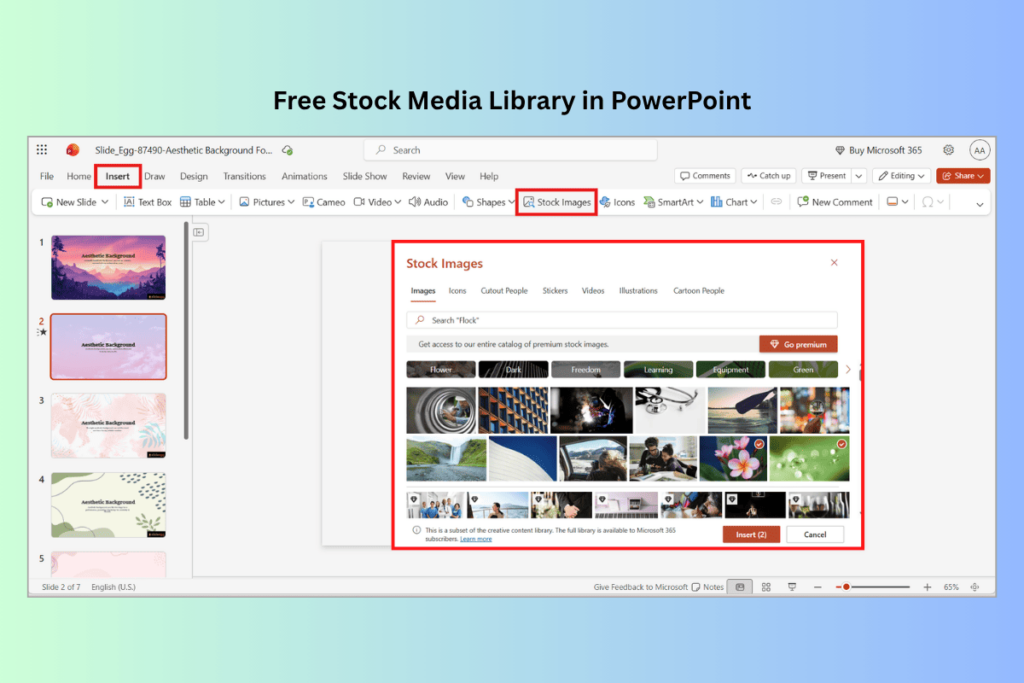
Task: Click the zoom in plus icon
Action: [x=927, y=587]
